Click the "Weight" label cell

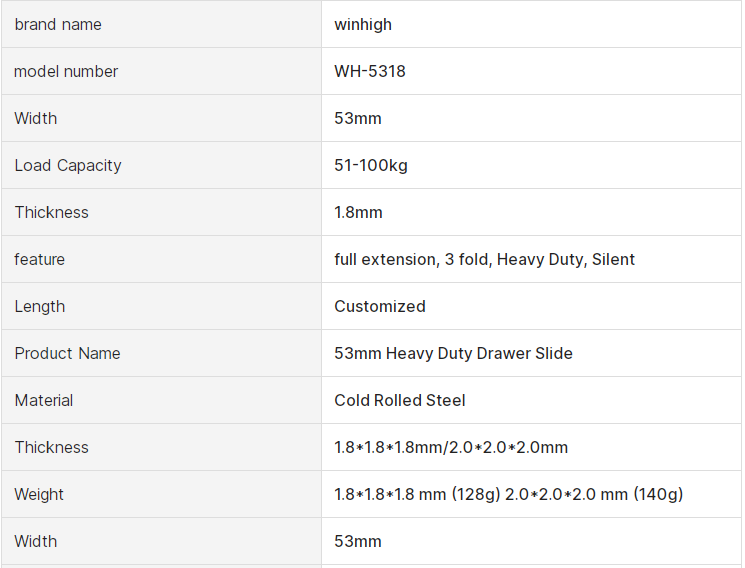[x=39, y=494]
